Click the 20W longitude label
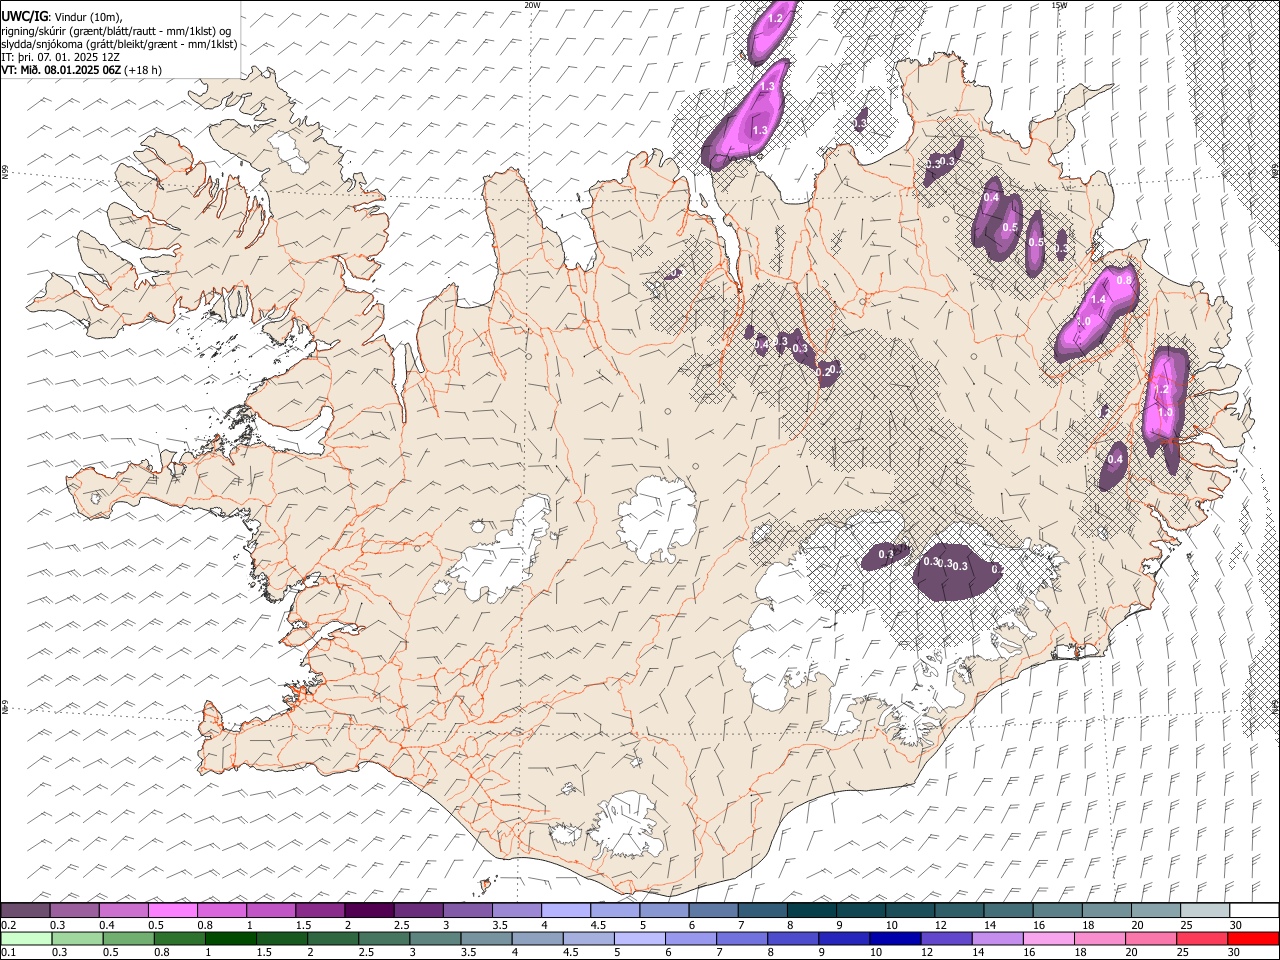Image resolution: width=1280 pixels, height=960 pixels. 533,5
